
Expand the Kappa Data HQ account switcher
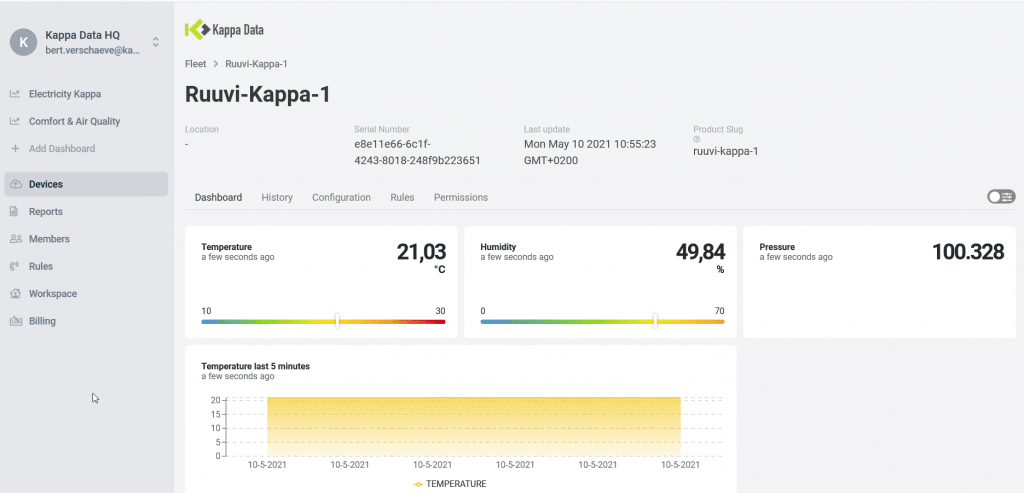[x=155, y=42]
